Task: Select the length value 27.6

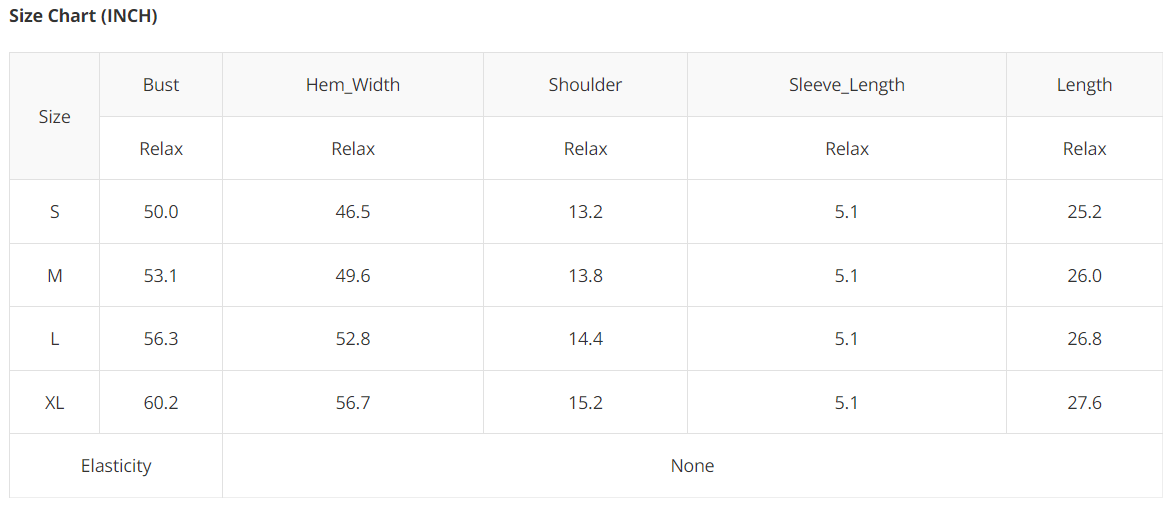Action: point(1084,403)
